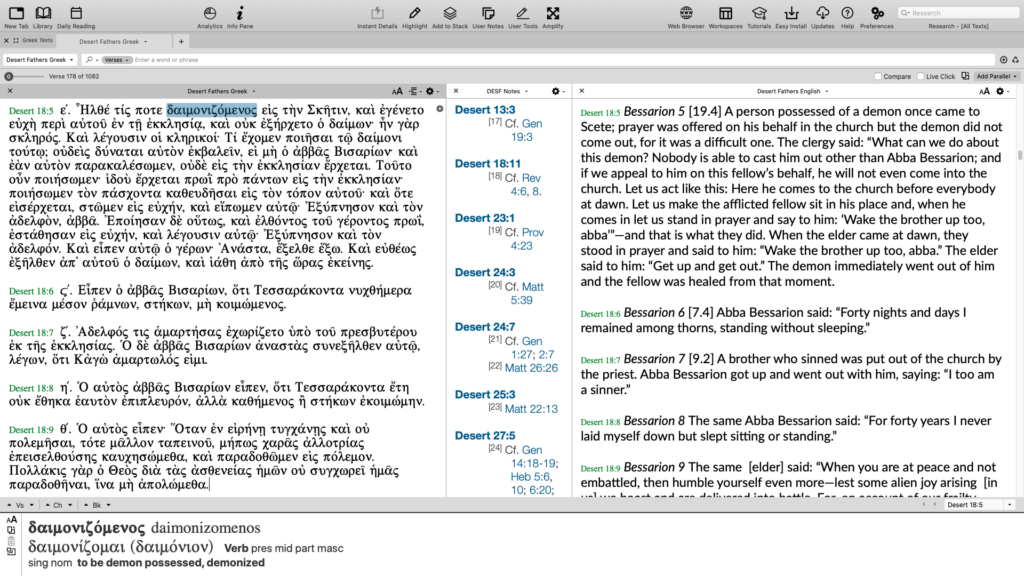Click the Bk navigation stepper
The height and width of the screenshot is (576, 1024).
pos(97,505)
